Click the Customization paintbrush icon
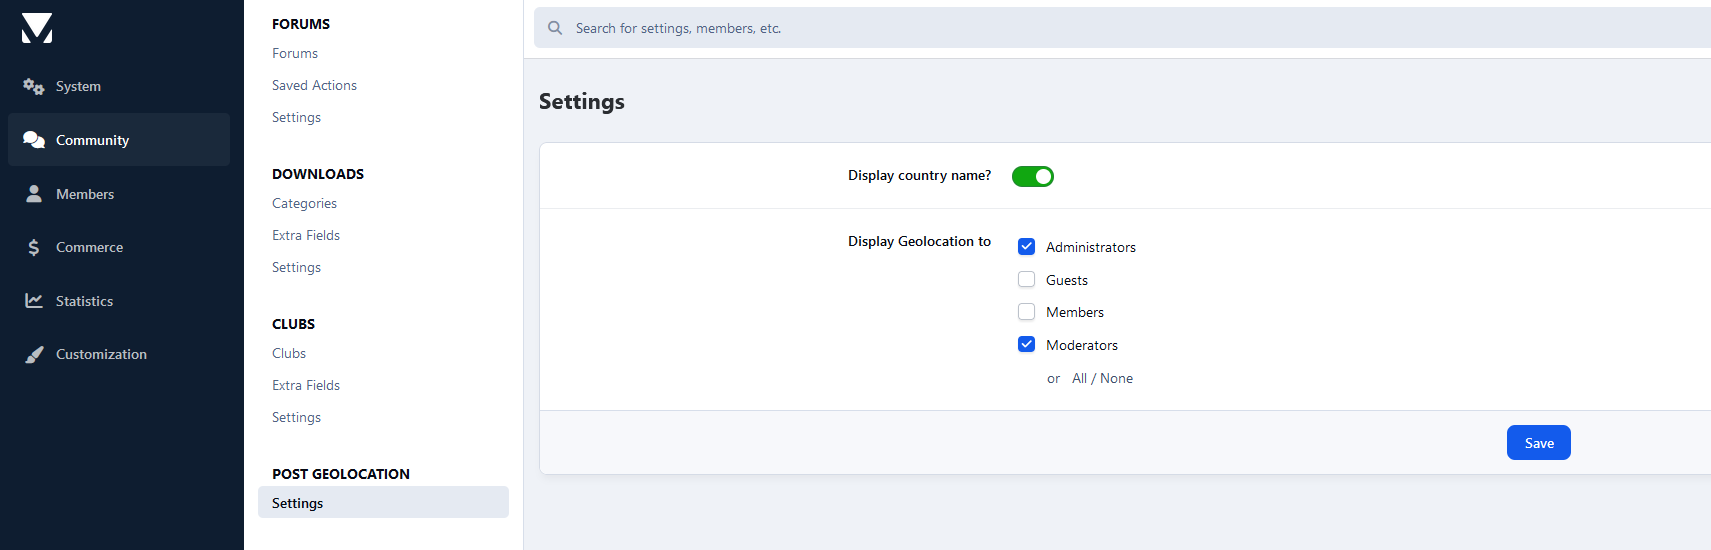This screenshot has height=550, width=1711. pos(34,354)
